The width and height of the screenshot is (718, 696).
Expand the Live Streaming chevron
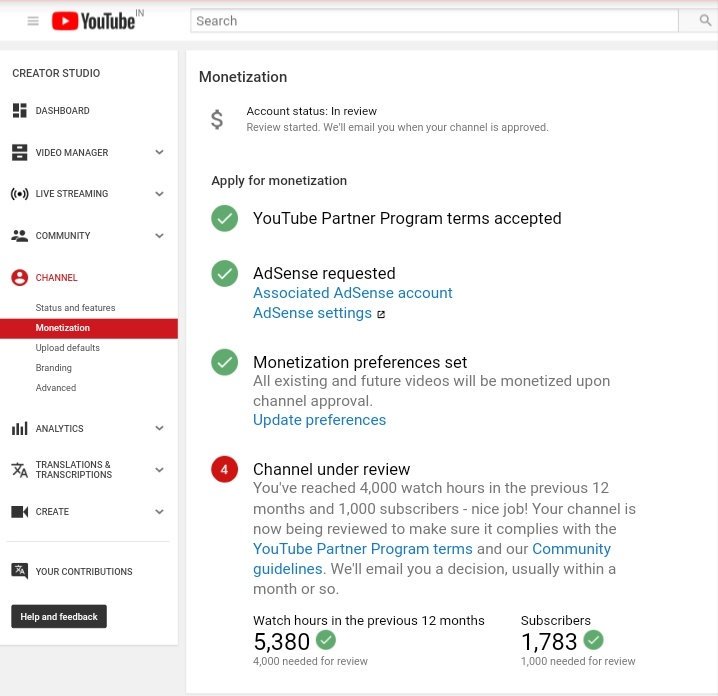159,194
